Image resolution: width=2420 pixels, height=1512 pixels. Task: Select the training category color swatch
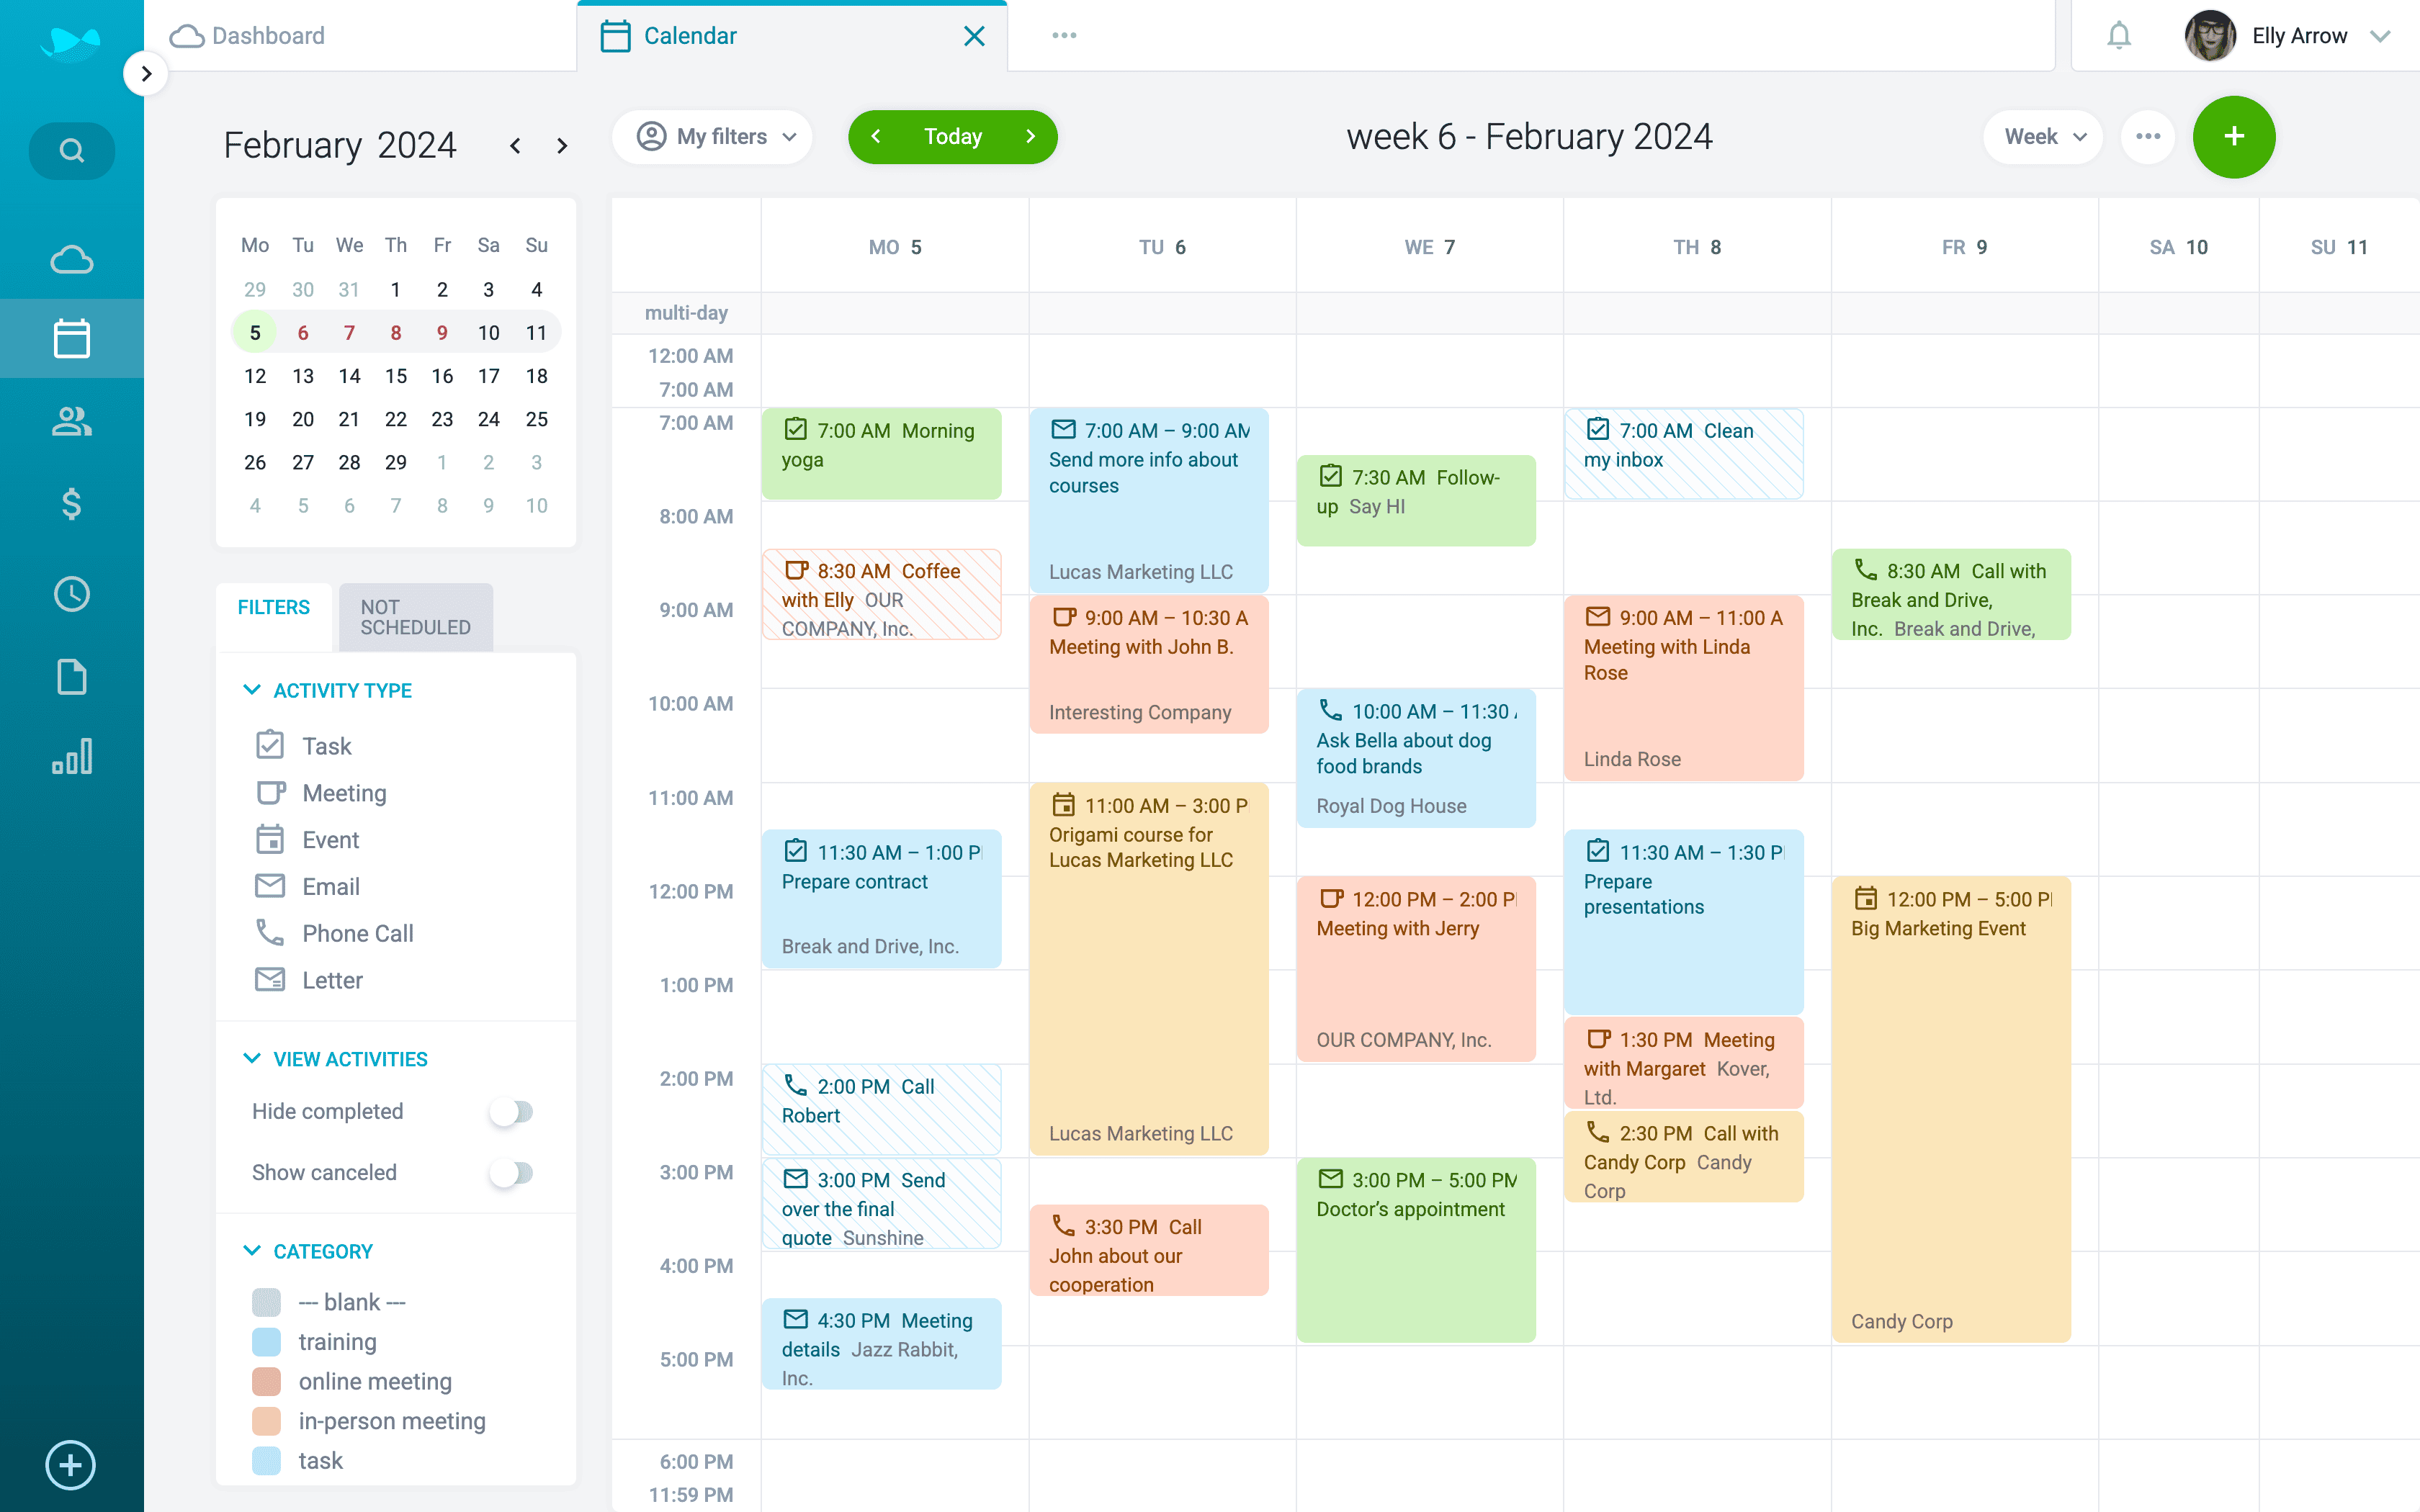click(266, 1342)
